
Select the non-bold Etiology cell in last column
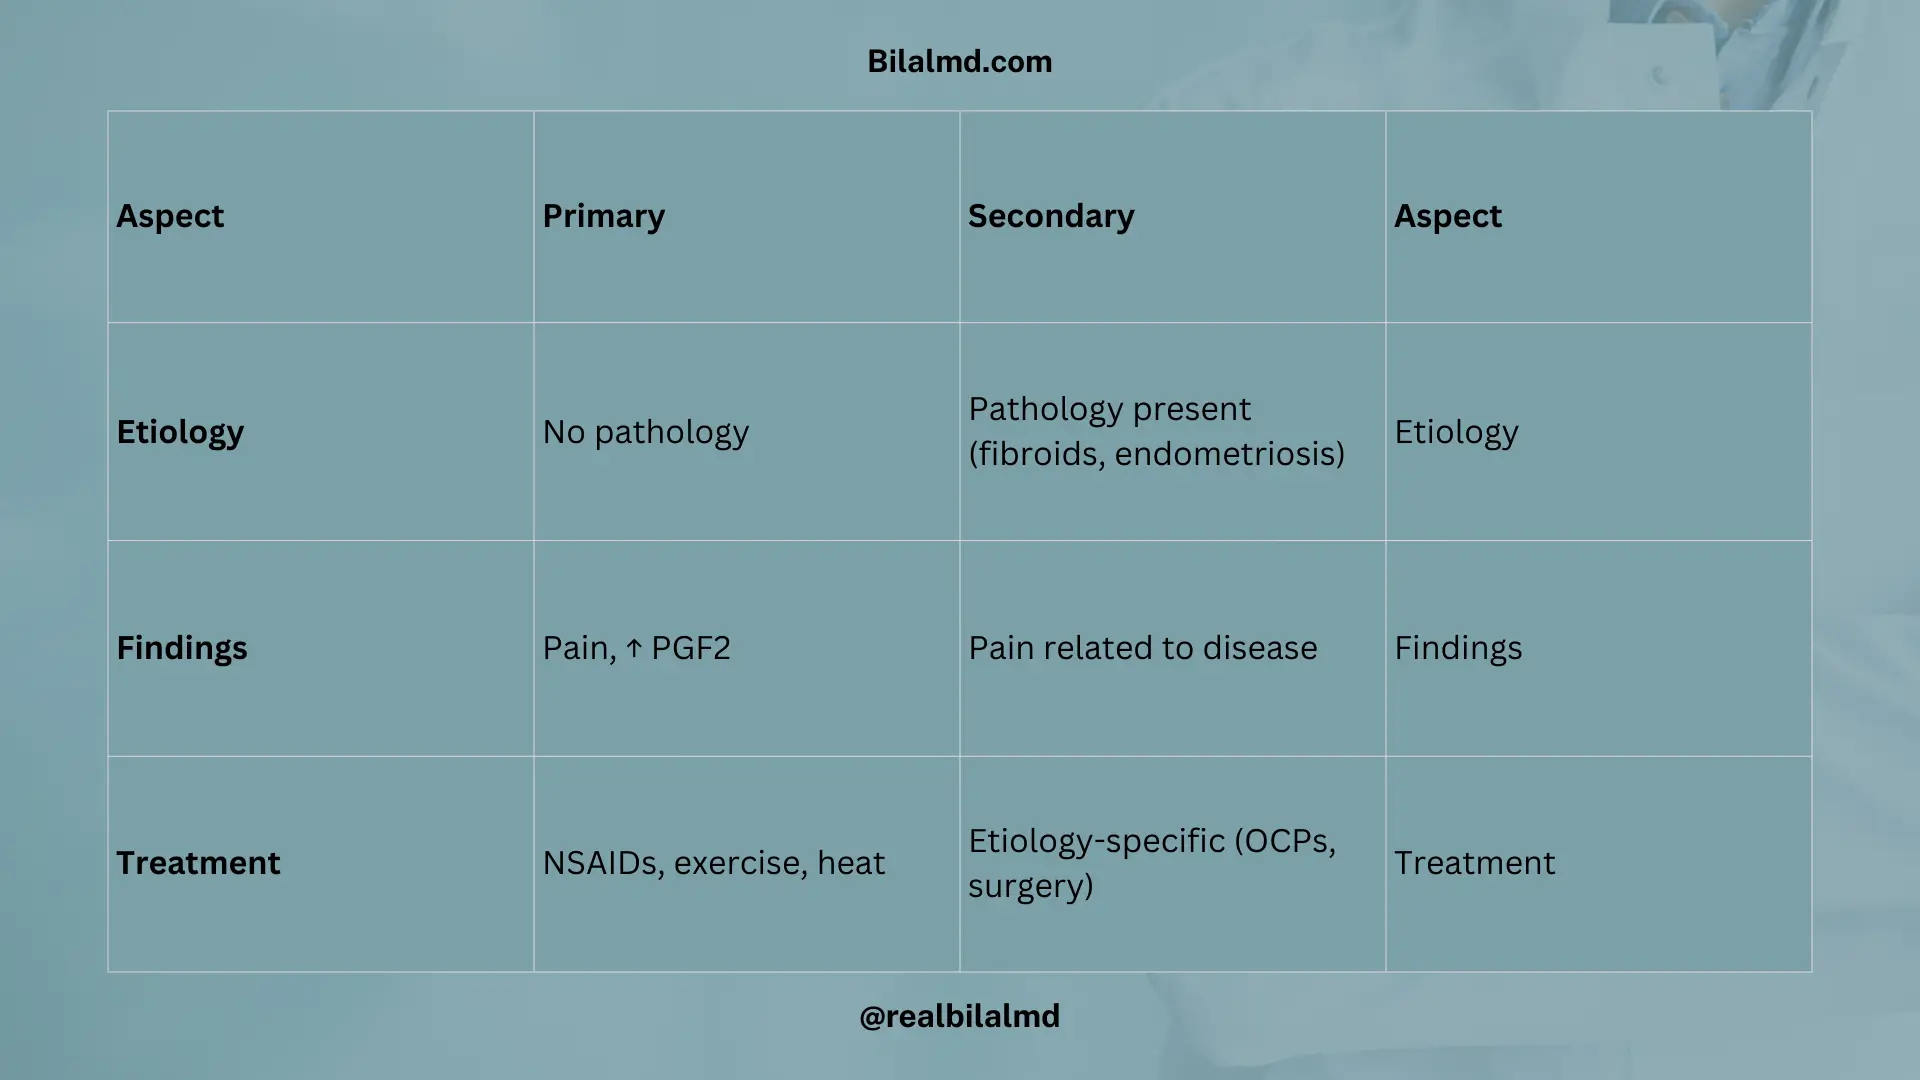pos(1456,432)
